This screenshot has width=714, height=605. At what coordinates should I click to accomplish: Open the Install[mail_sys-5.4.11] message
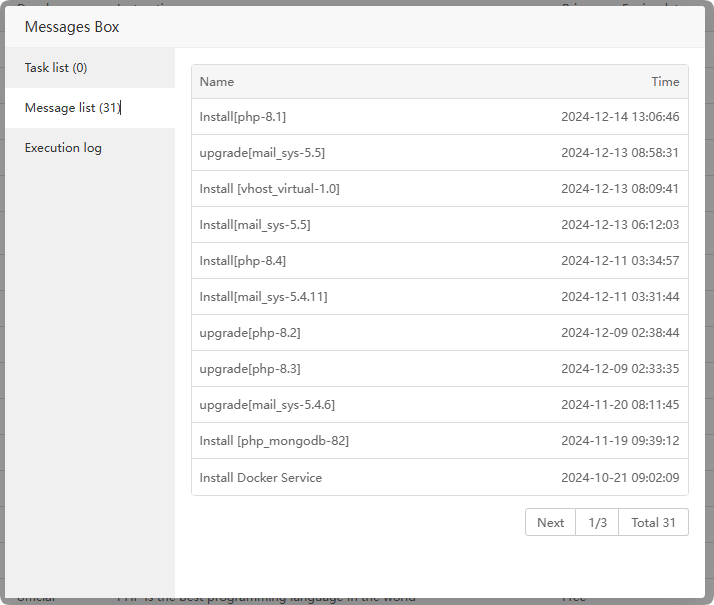(x=263, y=297)
